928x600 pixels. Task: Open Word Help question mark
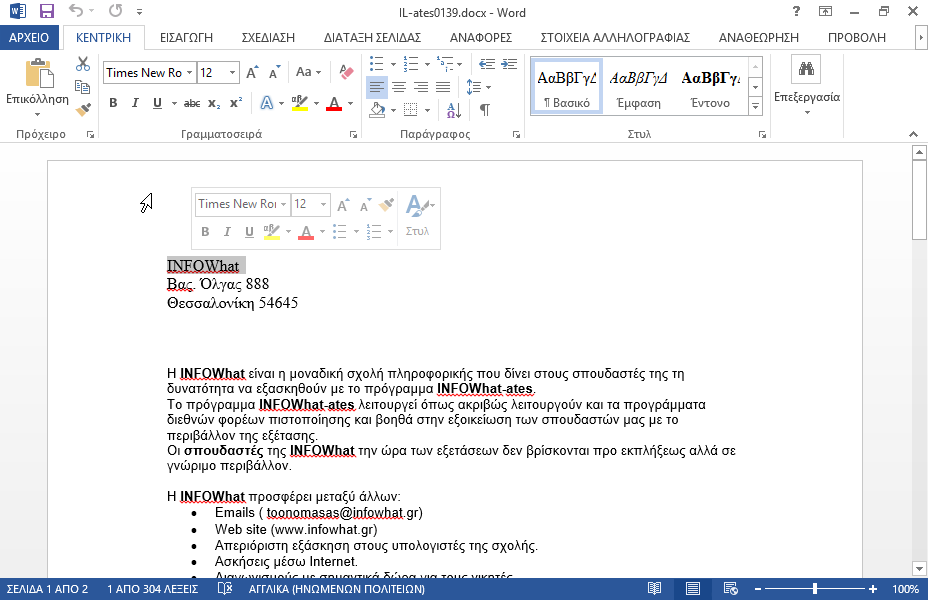coord(797,11)
